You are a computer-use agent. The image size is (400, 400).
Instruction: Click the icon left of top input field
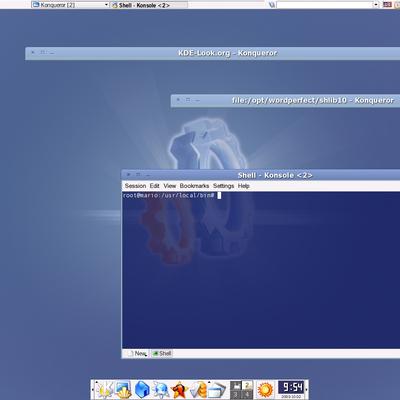[272, 5]
